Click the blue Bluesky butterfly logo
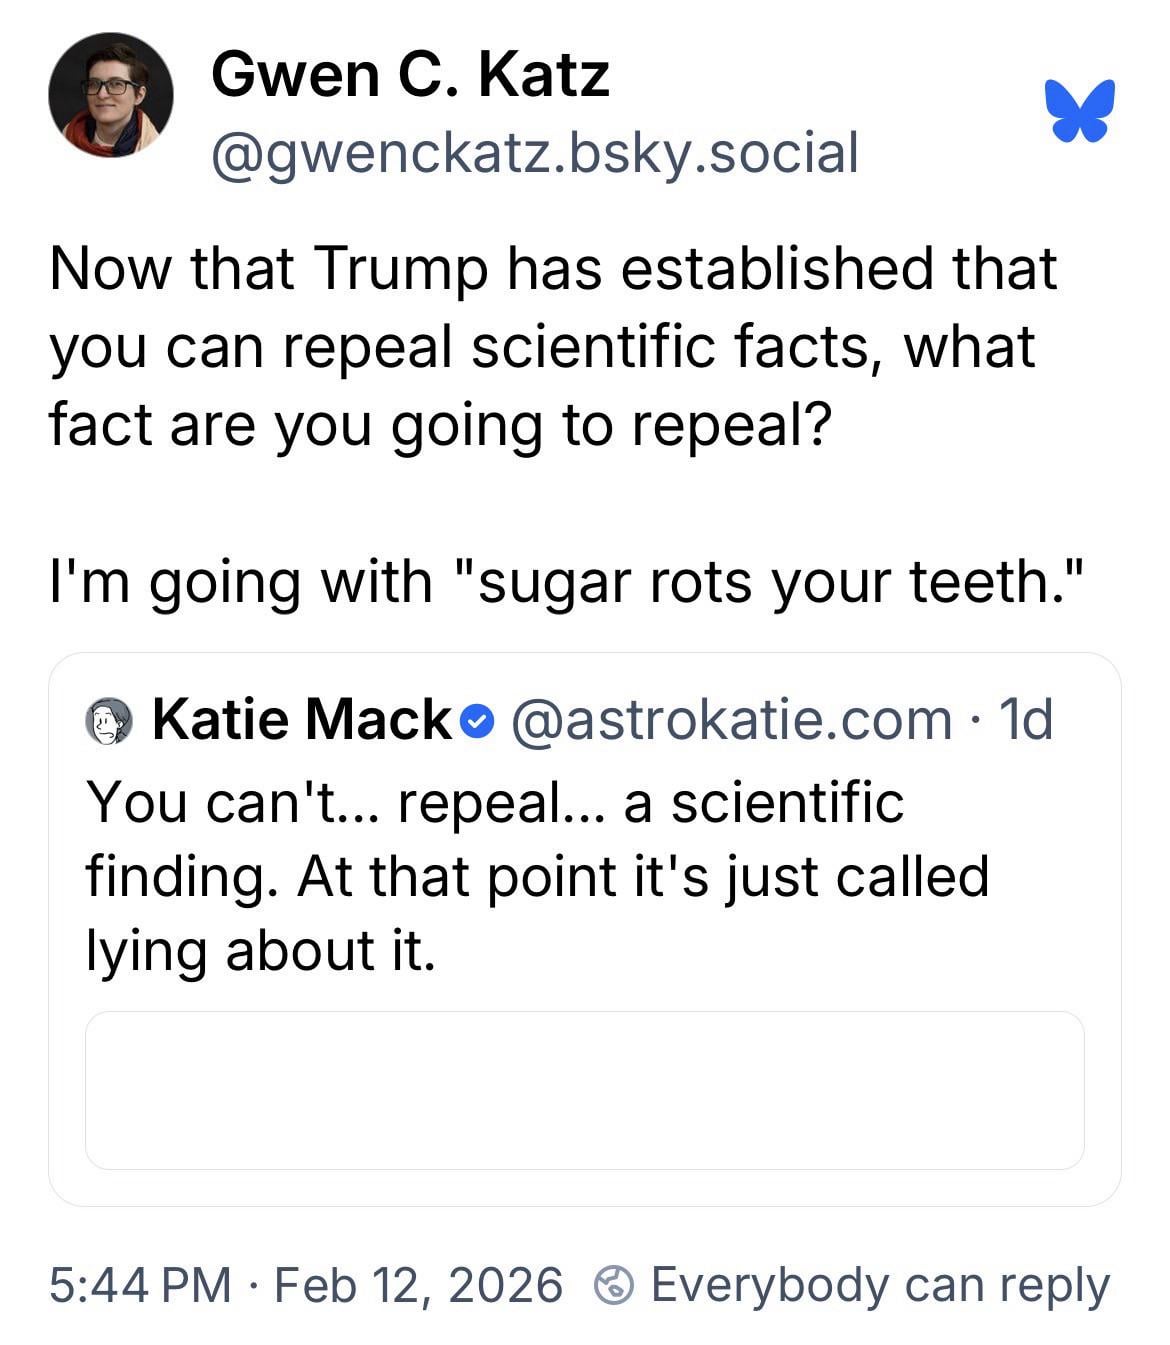Screen dimensions: 1170x1345 point(1079,110)
